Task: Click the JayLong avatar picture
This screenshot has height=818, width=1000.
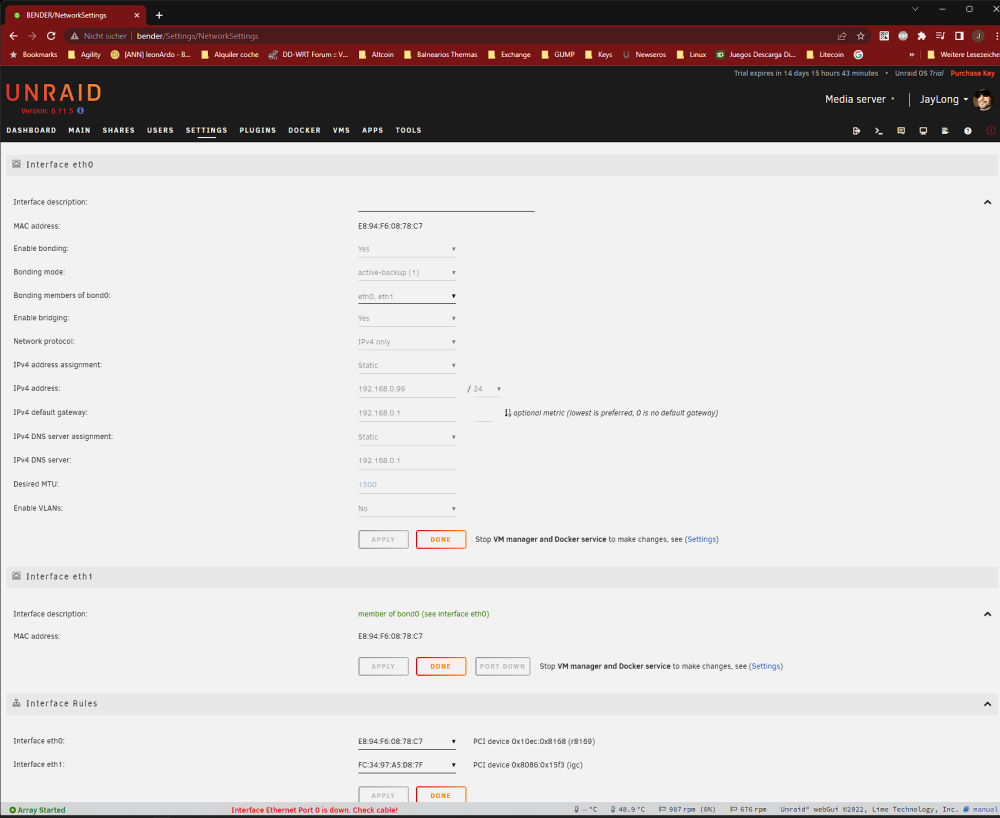Action: coord(983,99)
